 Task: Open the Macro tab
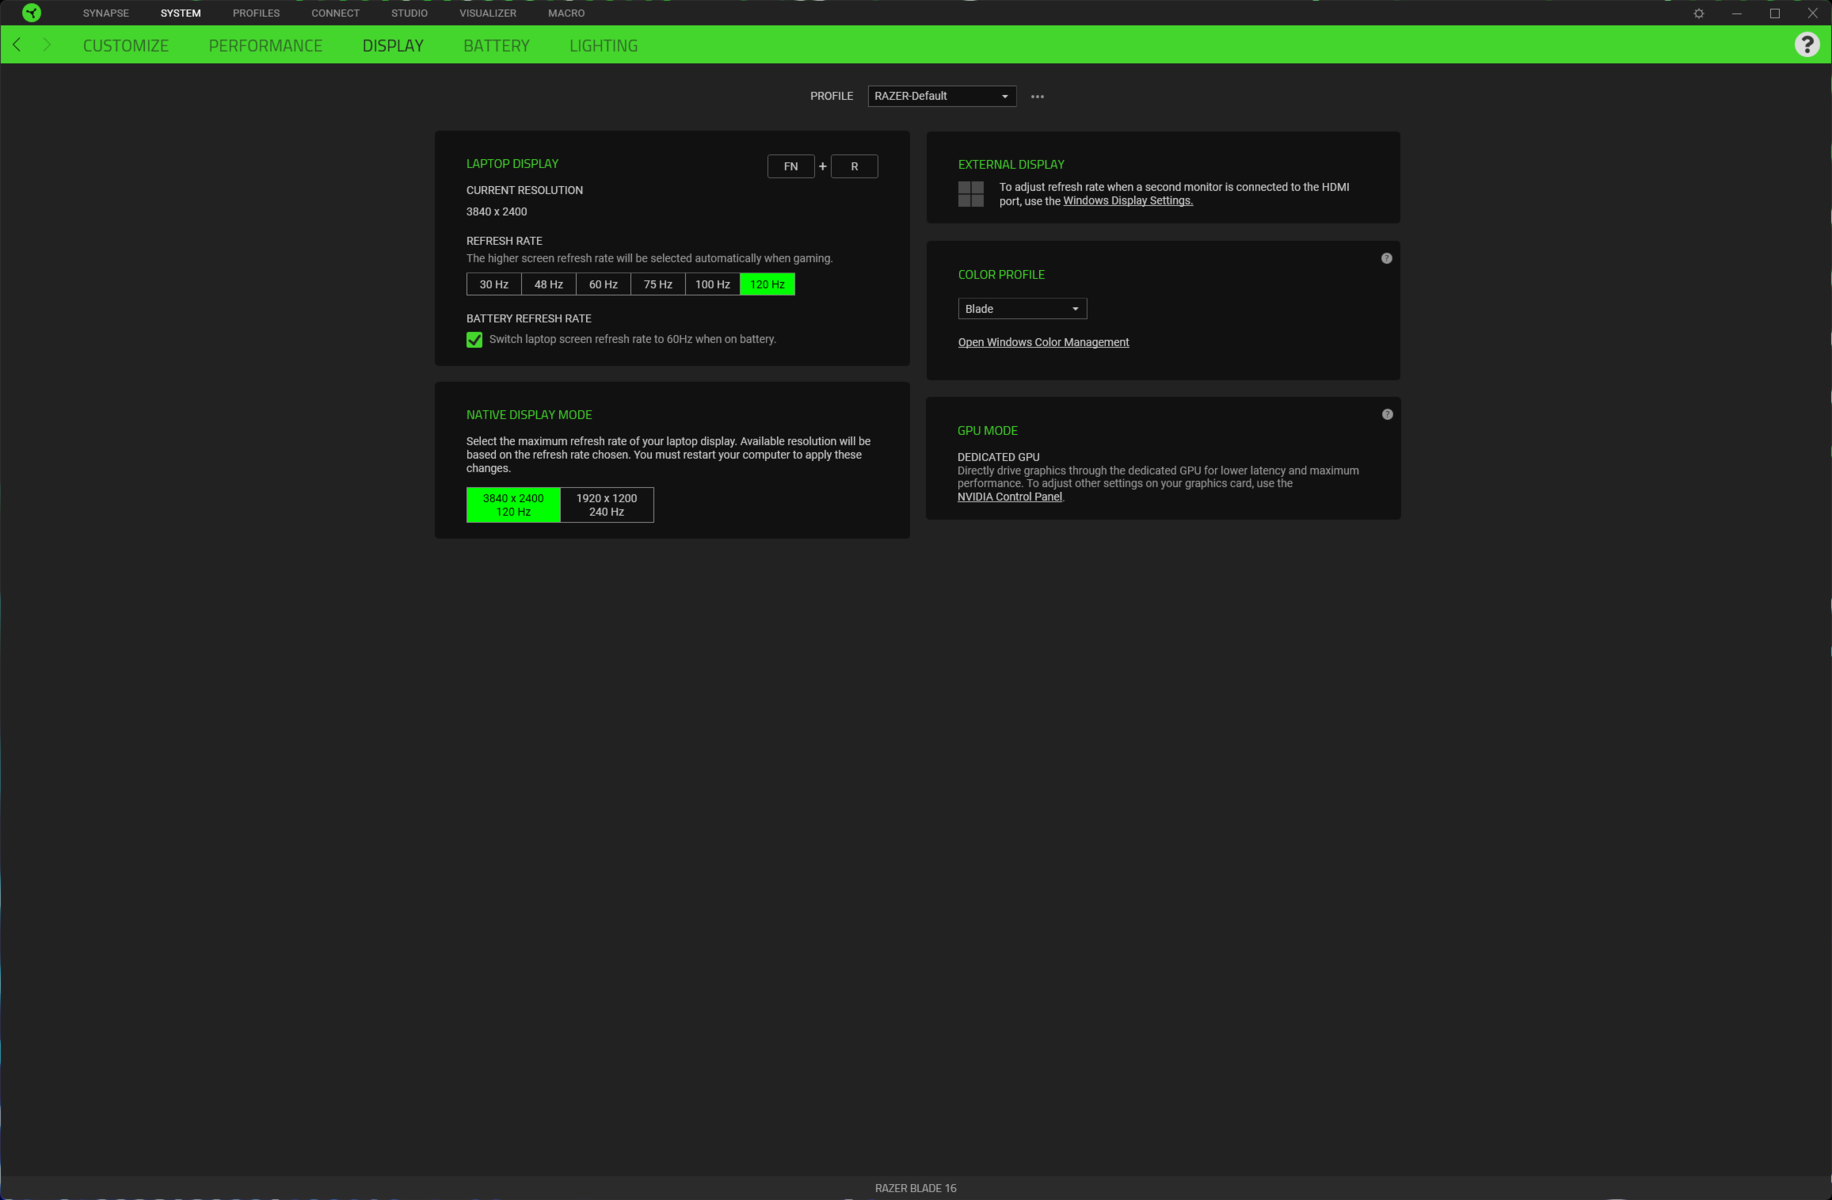tap(567, 13)
